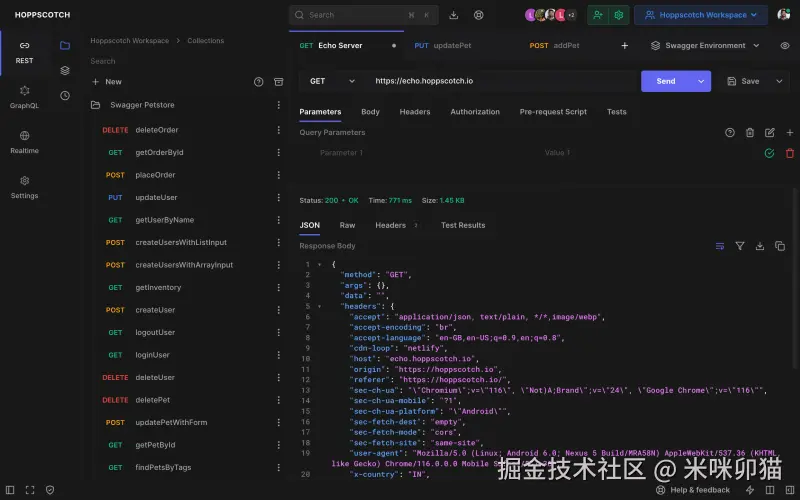This screenshot has width=800, height=500.
Task: Download the response body
Action: coord(759,246)
